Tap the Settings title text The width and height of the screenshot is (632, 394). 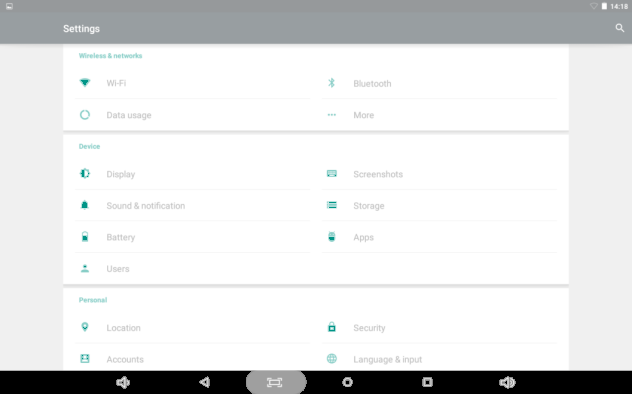81,29
